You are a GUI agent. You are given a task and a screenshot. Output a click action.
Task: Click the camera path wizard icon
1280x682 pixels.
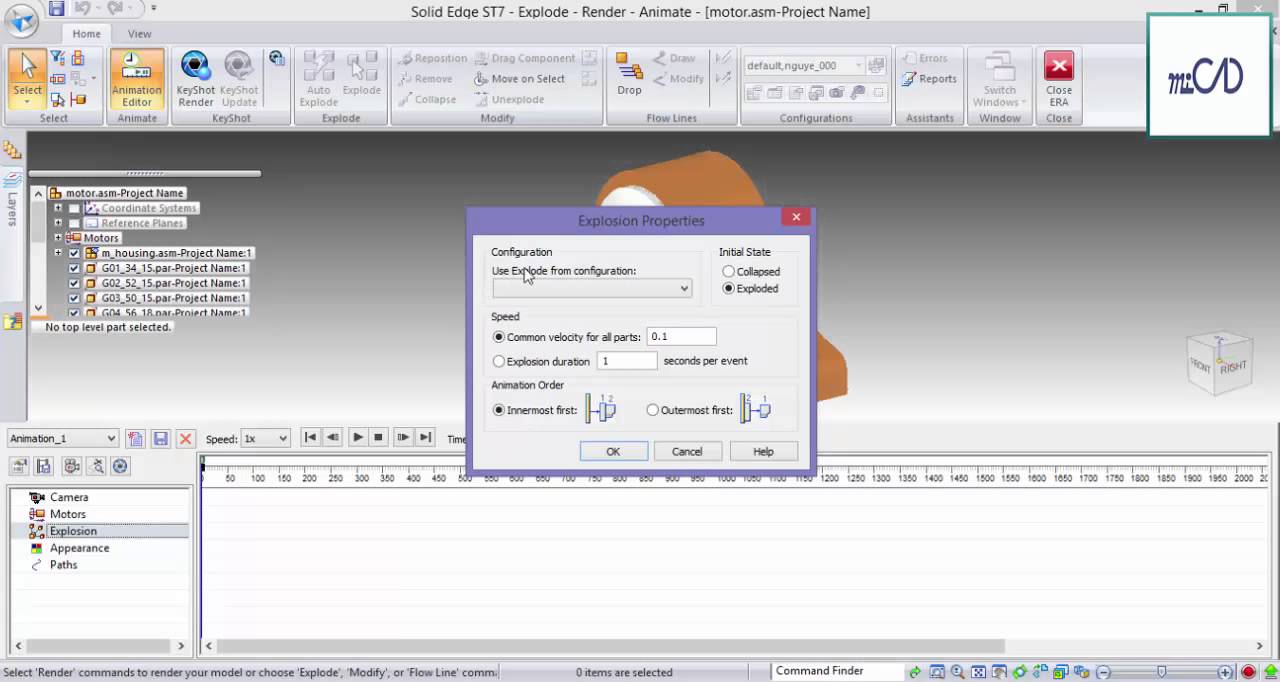[71, 466]
